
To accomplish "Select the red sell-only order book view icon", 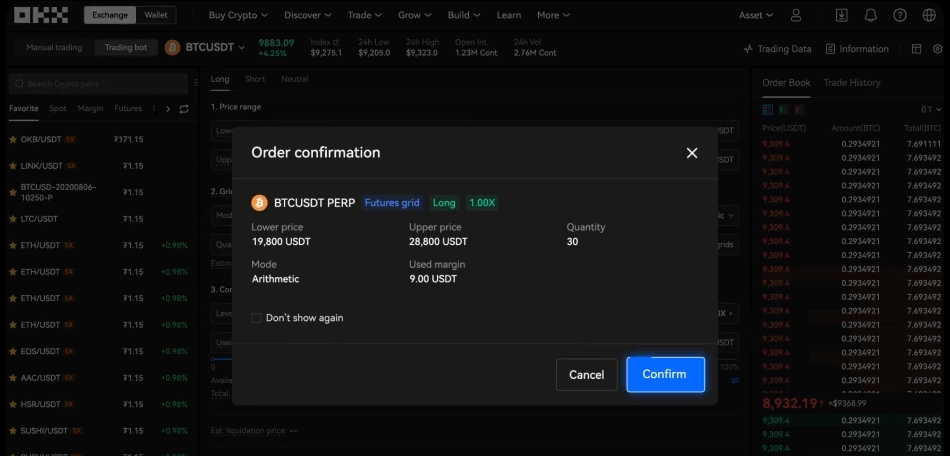I will (x=799, y=110).
